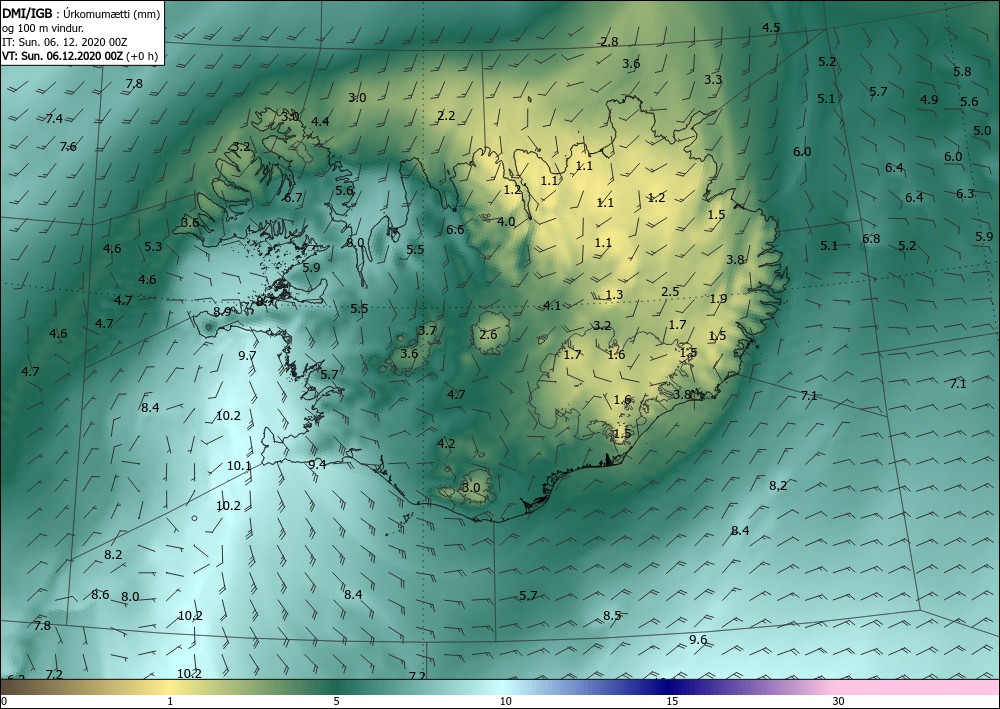
Task: Pick the brown start of the color bar
Action: click(x=26, y=687)
